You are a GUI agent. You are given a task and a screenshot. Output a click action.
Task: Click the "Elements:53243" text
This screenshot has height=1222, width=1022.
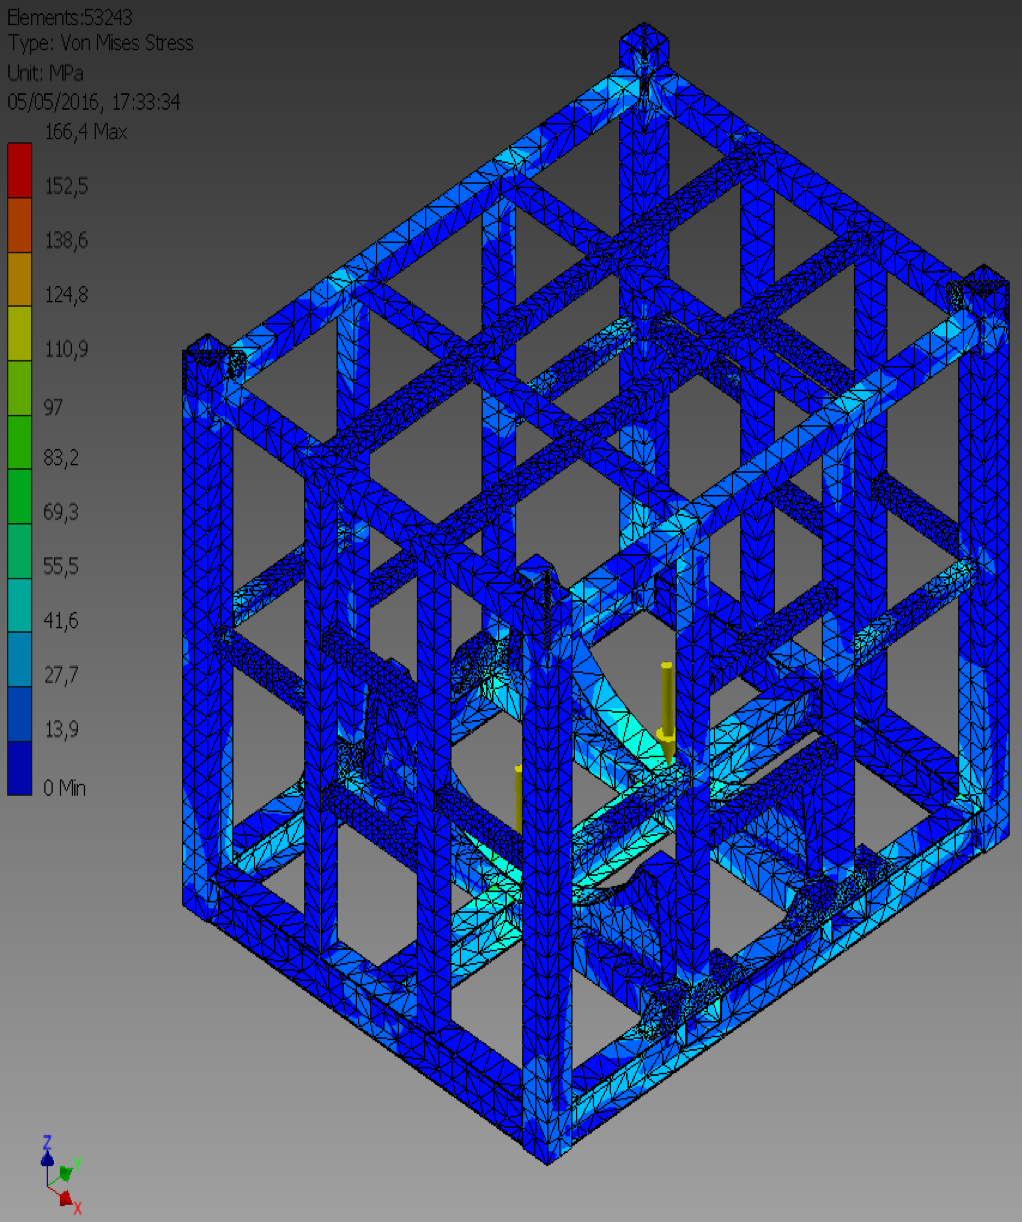coord(69,17)
